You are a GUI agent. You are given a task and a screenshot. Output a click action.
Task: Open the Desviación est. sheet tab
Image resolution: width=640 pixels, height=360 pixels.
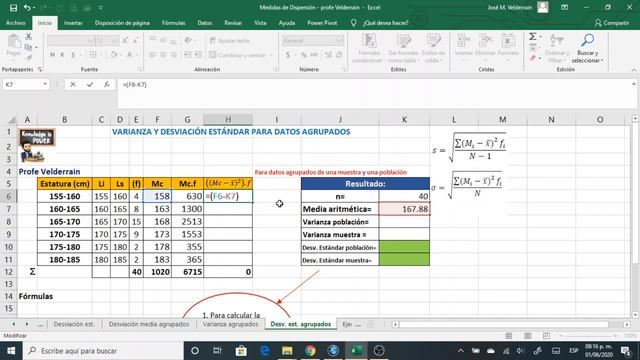click(73, 324)
